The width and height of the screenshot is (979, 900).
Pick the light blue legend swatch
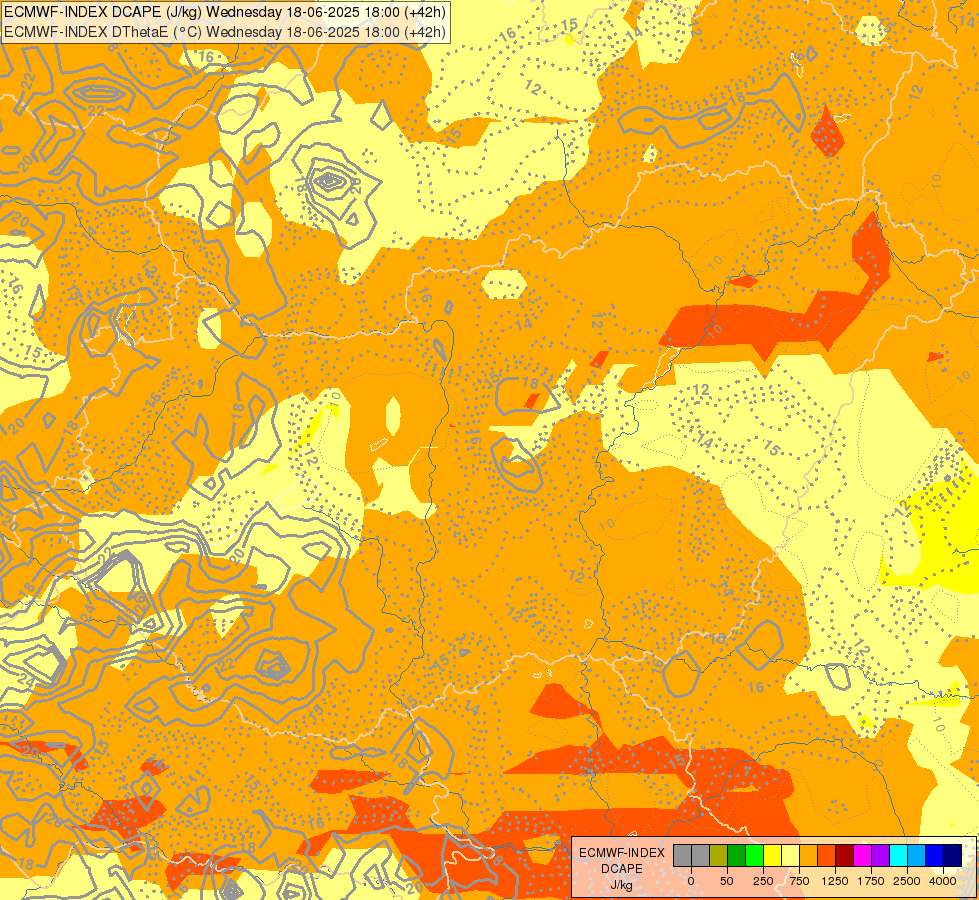point(917,855)
